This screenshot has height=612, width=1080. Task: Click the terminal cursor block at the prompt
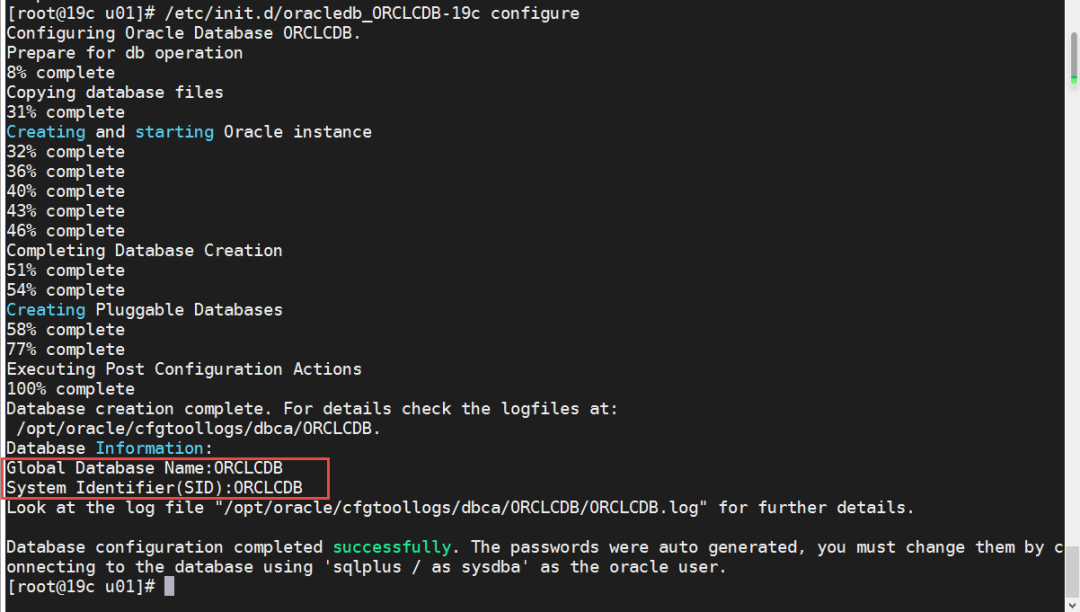[x=169, y=586]
